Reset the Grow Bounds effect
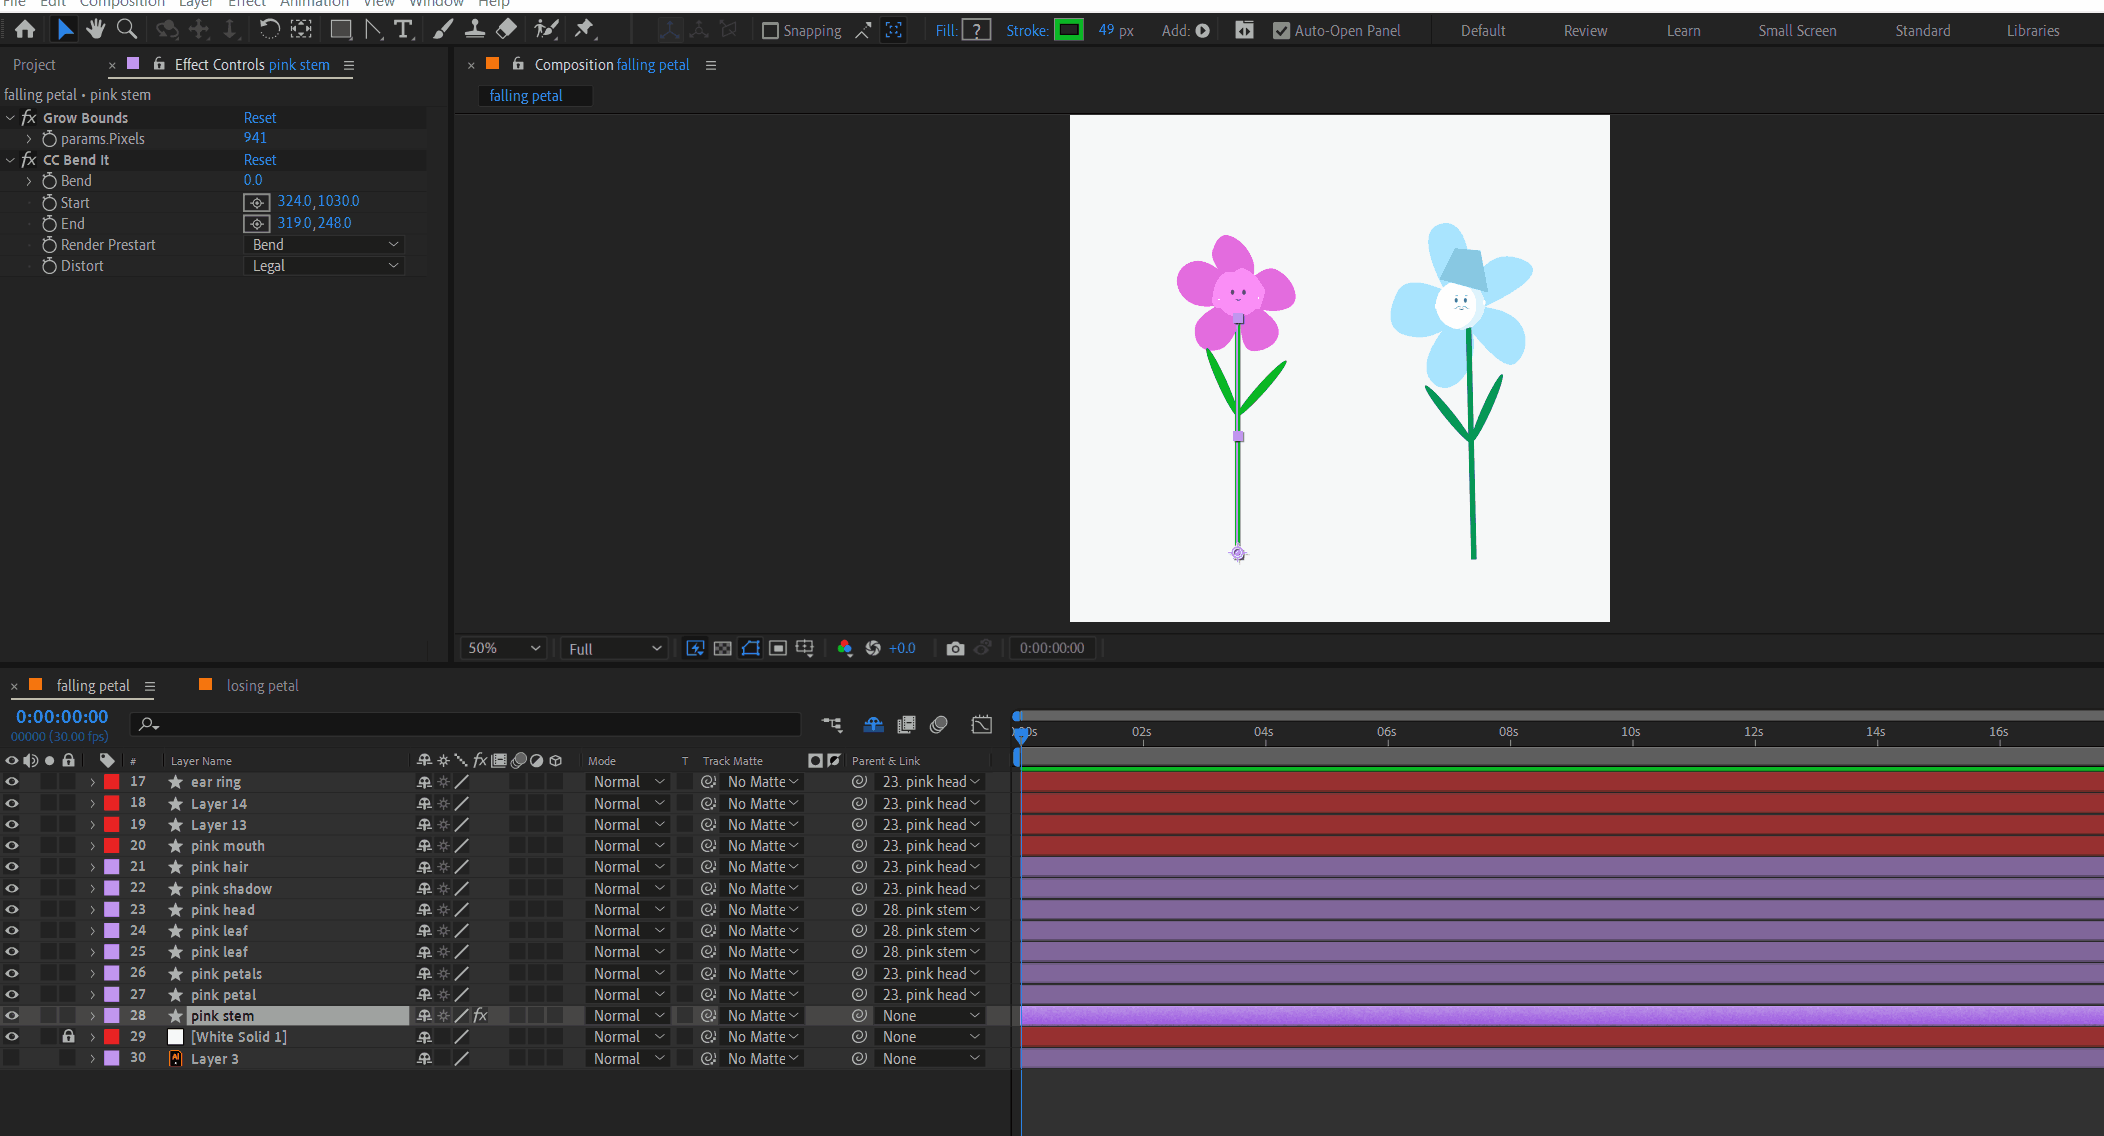This screenshot has width=2104, height=1136. pyautogui.click(x=260, y=118)
